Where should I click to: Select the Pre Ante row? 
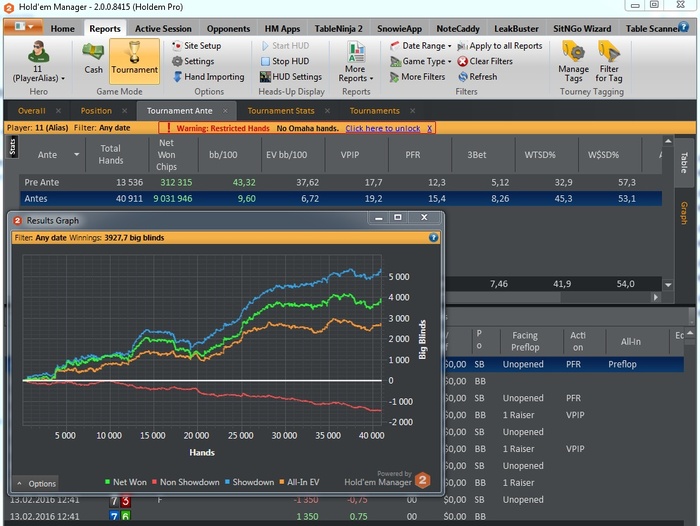(x=341, y=182)
